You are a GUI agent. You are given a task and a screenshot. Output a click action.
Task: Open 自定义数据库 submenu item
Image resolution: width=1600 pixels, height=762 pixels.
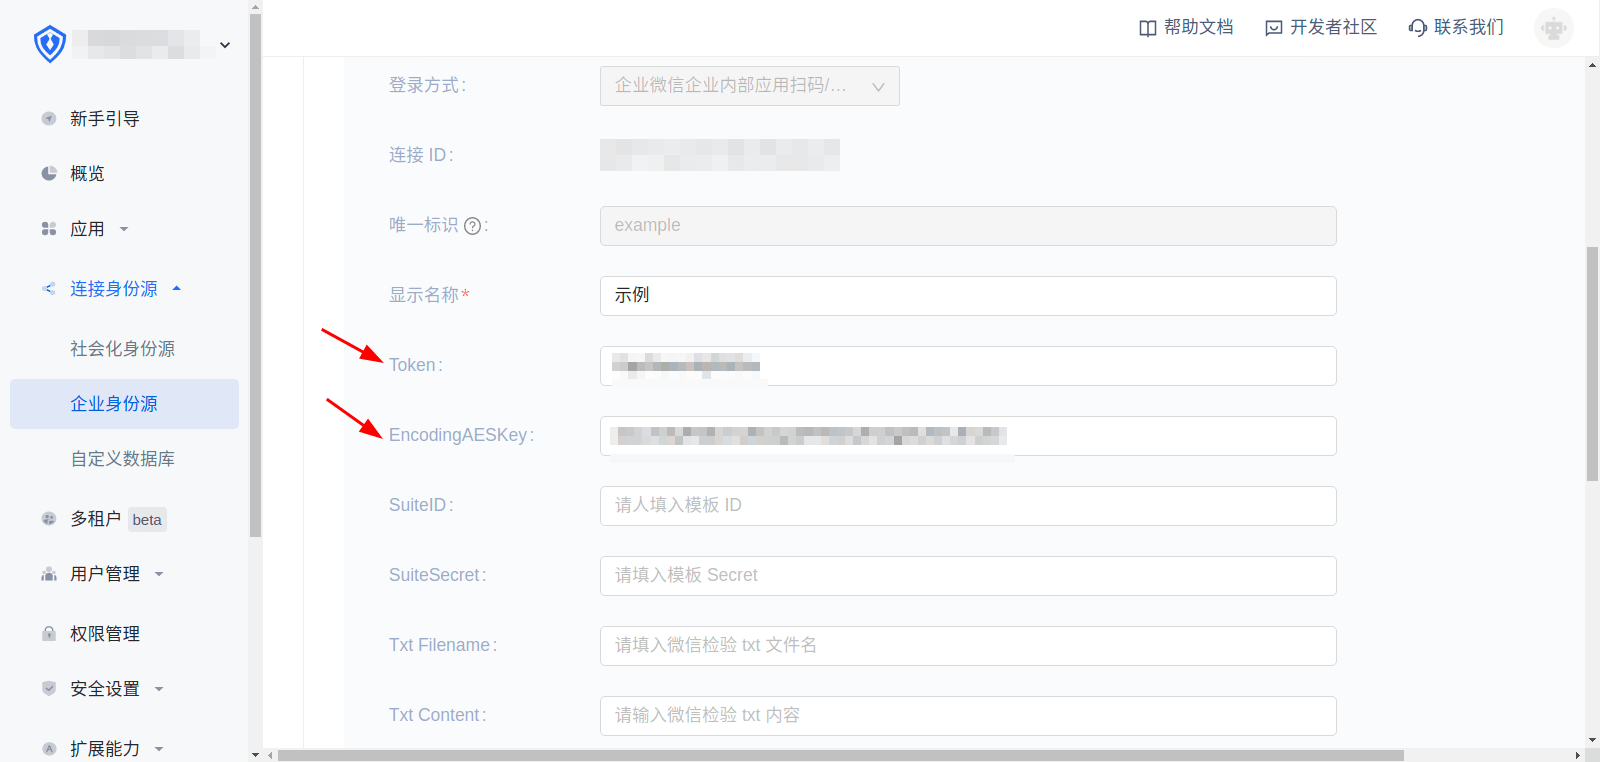pyautogui.click(x=122, y=459)
